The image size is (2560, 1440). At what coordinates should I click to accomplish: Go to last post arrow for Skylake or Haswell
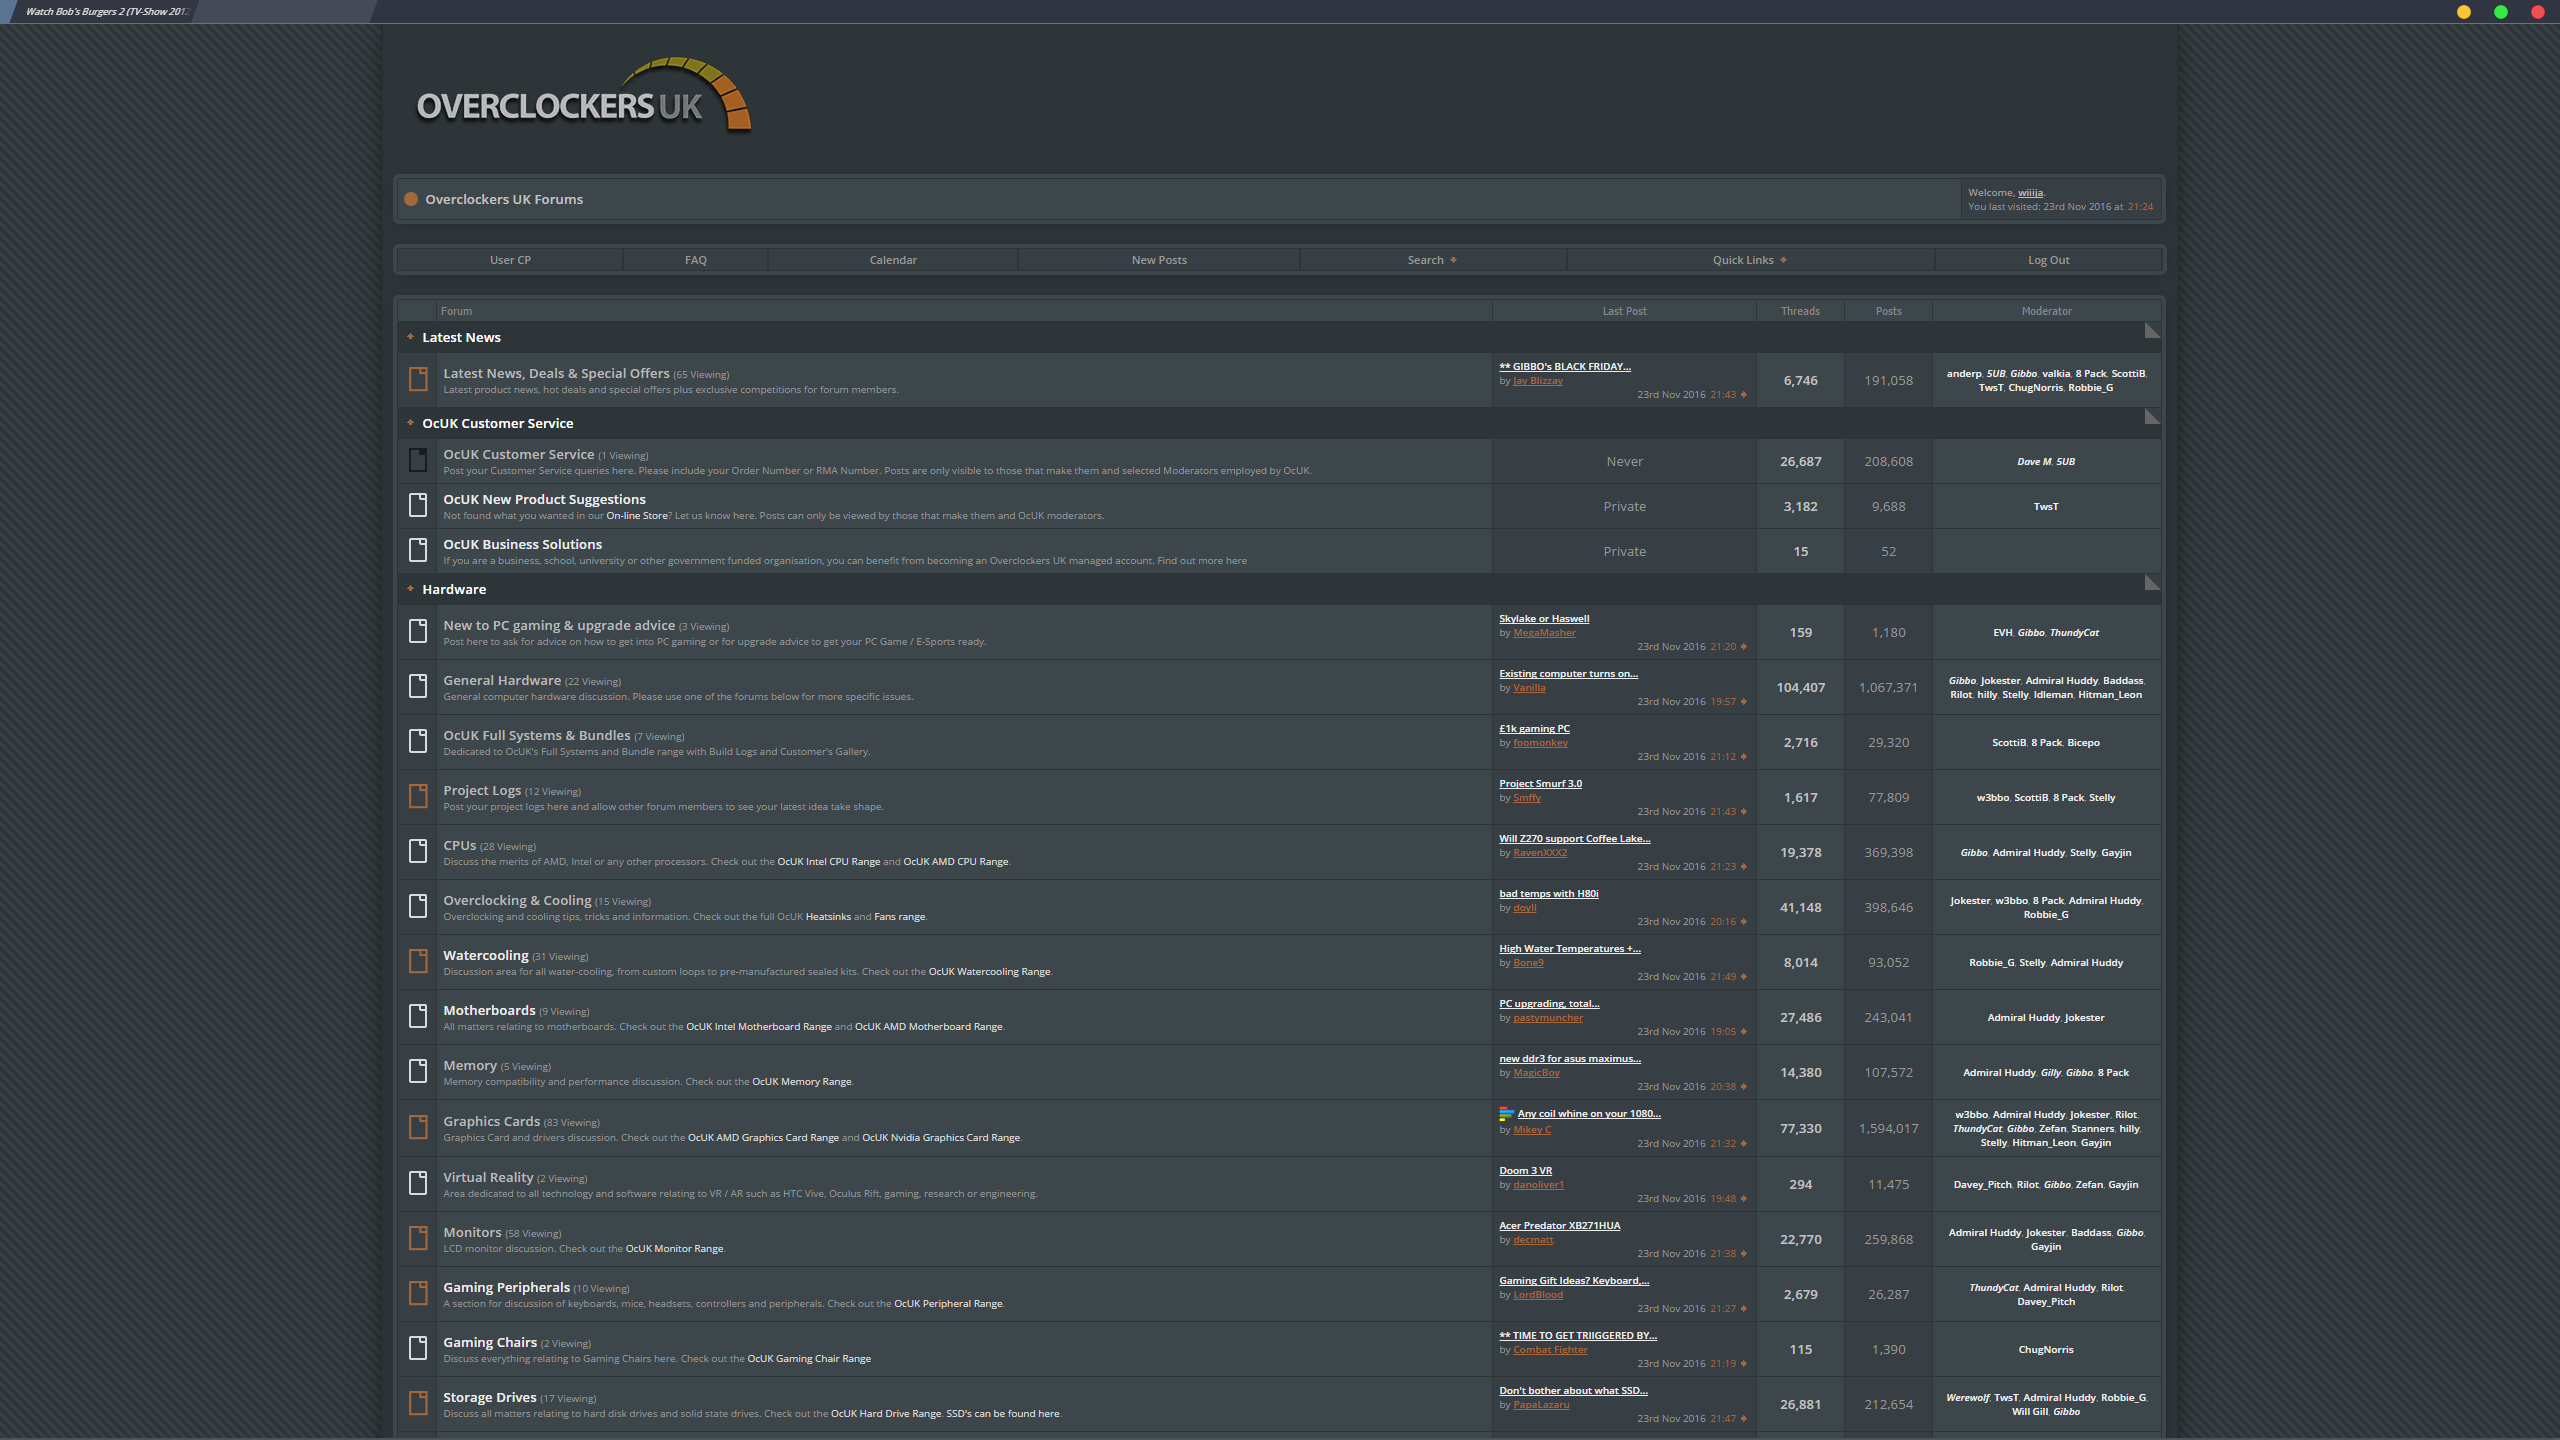tap(1744, 647)
